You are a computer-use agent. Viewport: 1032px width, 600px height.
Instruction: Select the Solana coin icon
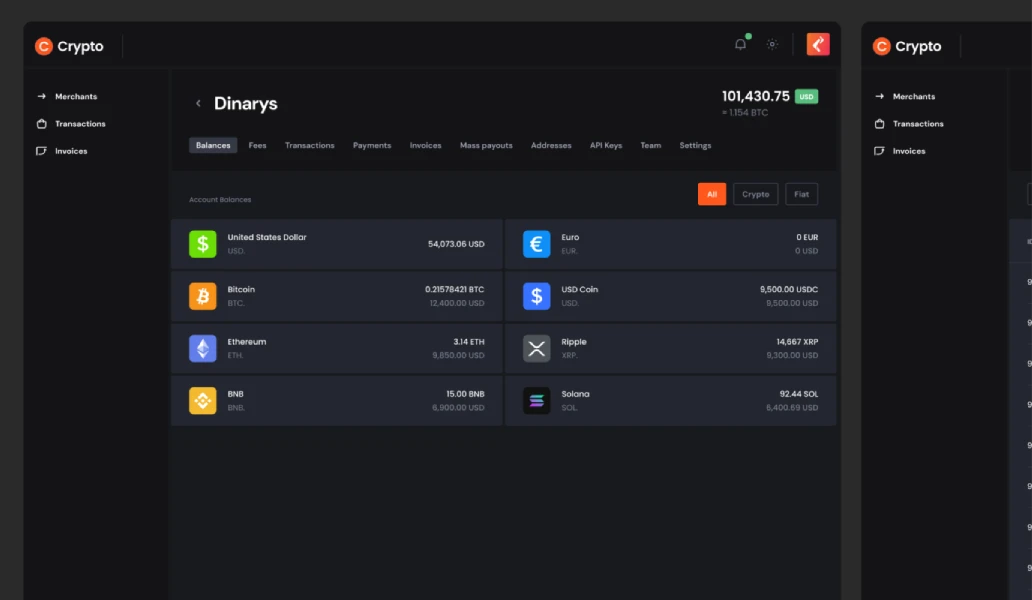536,400
